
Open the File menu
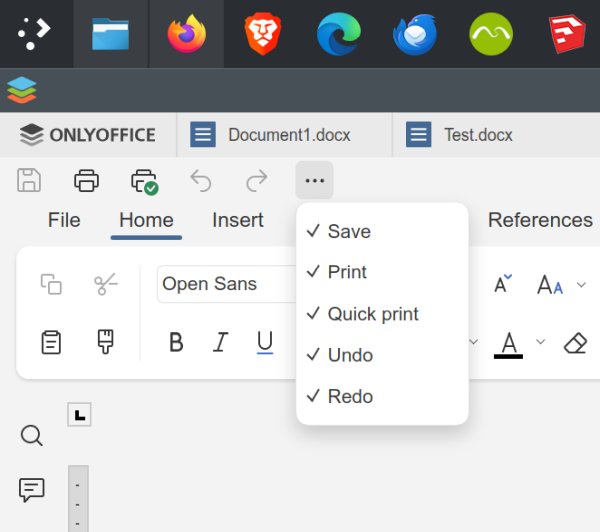(x=64, y=220)
